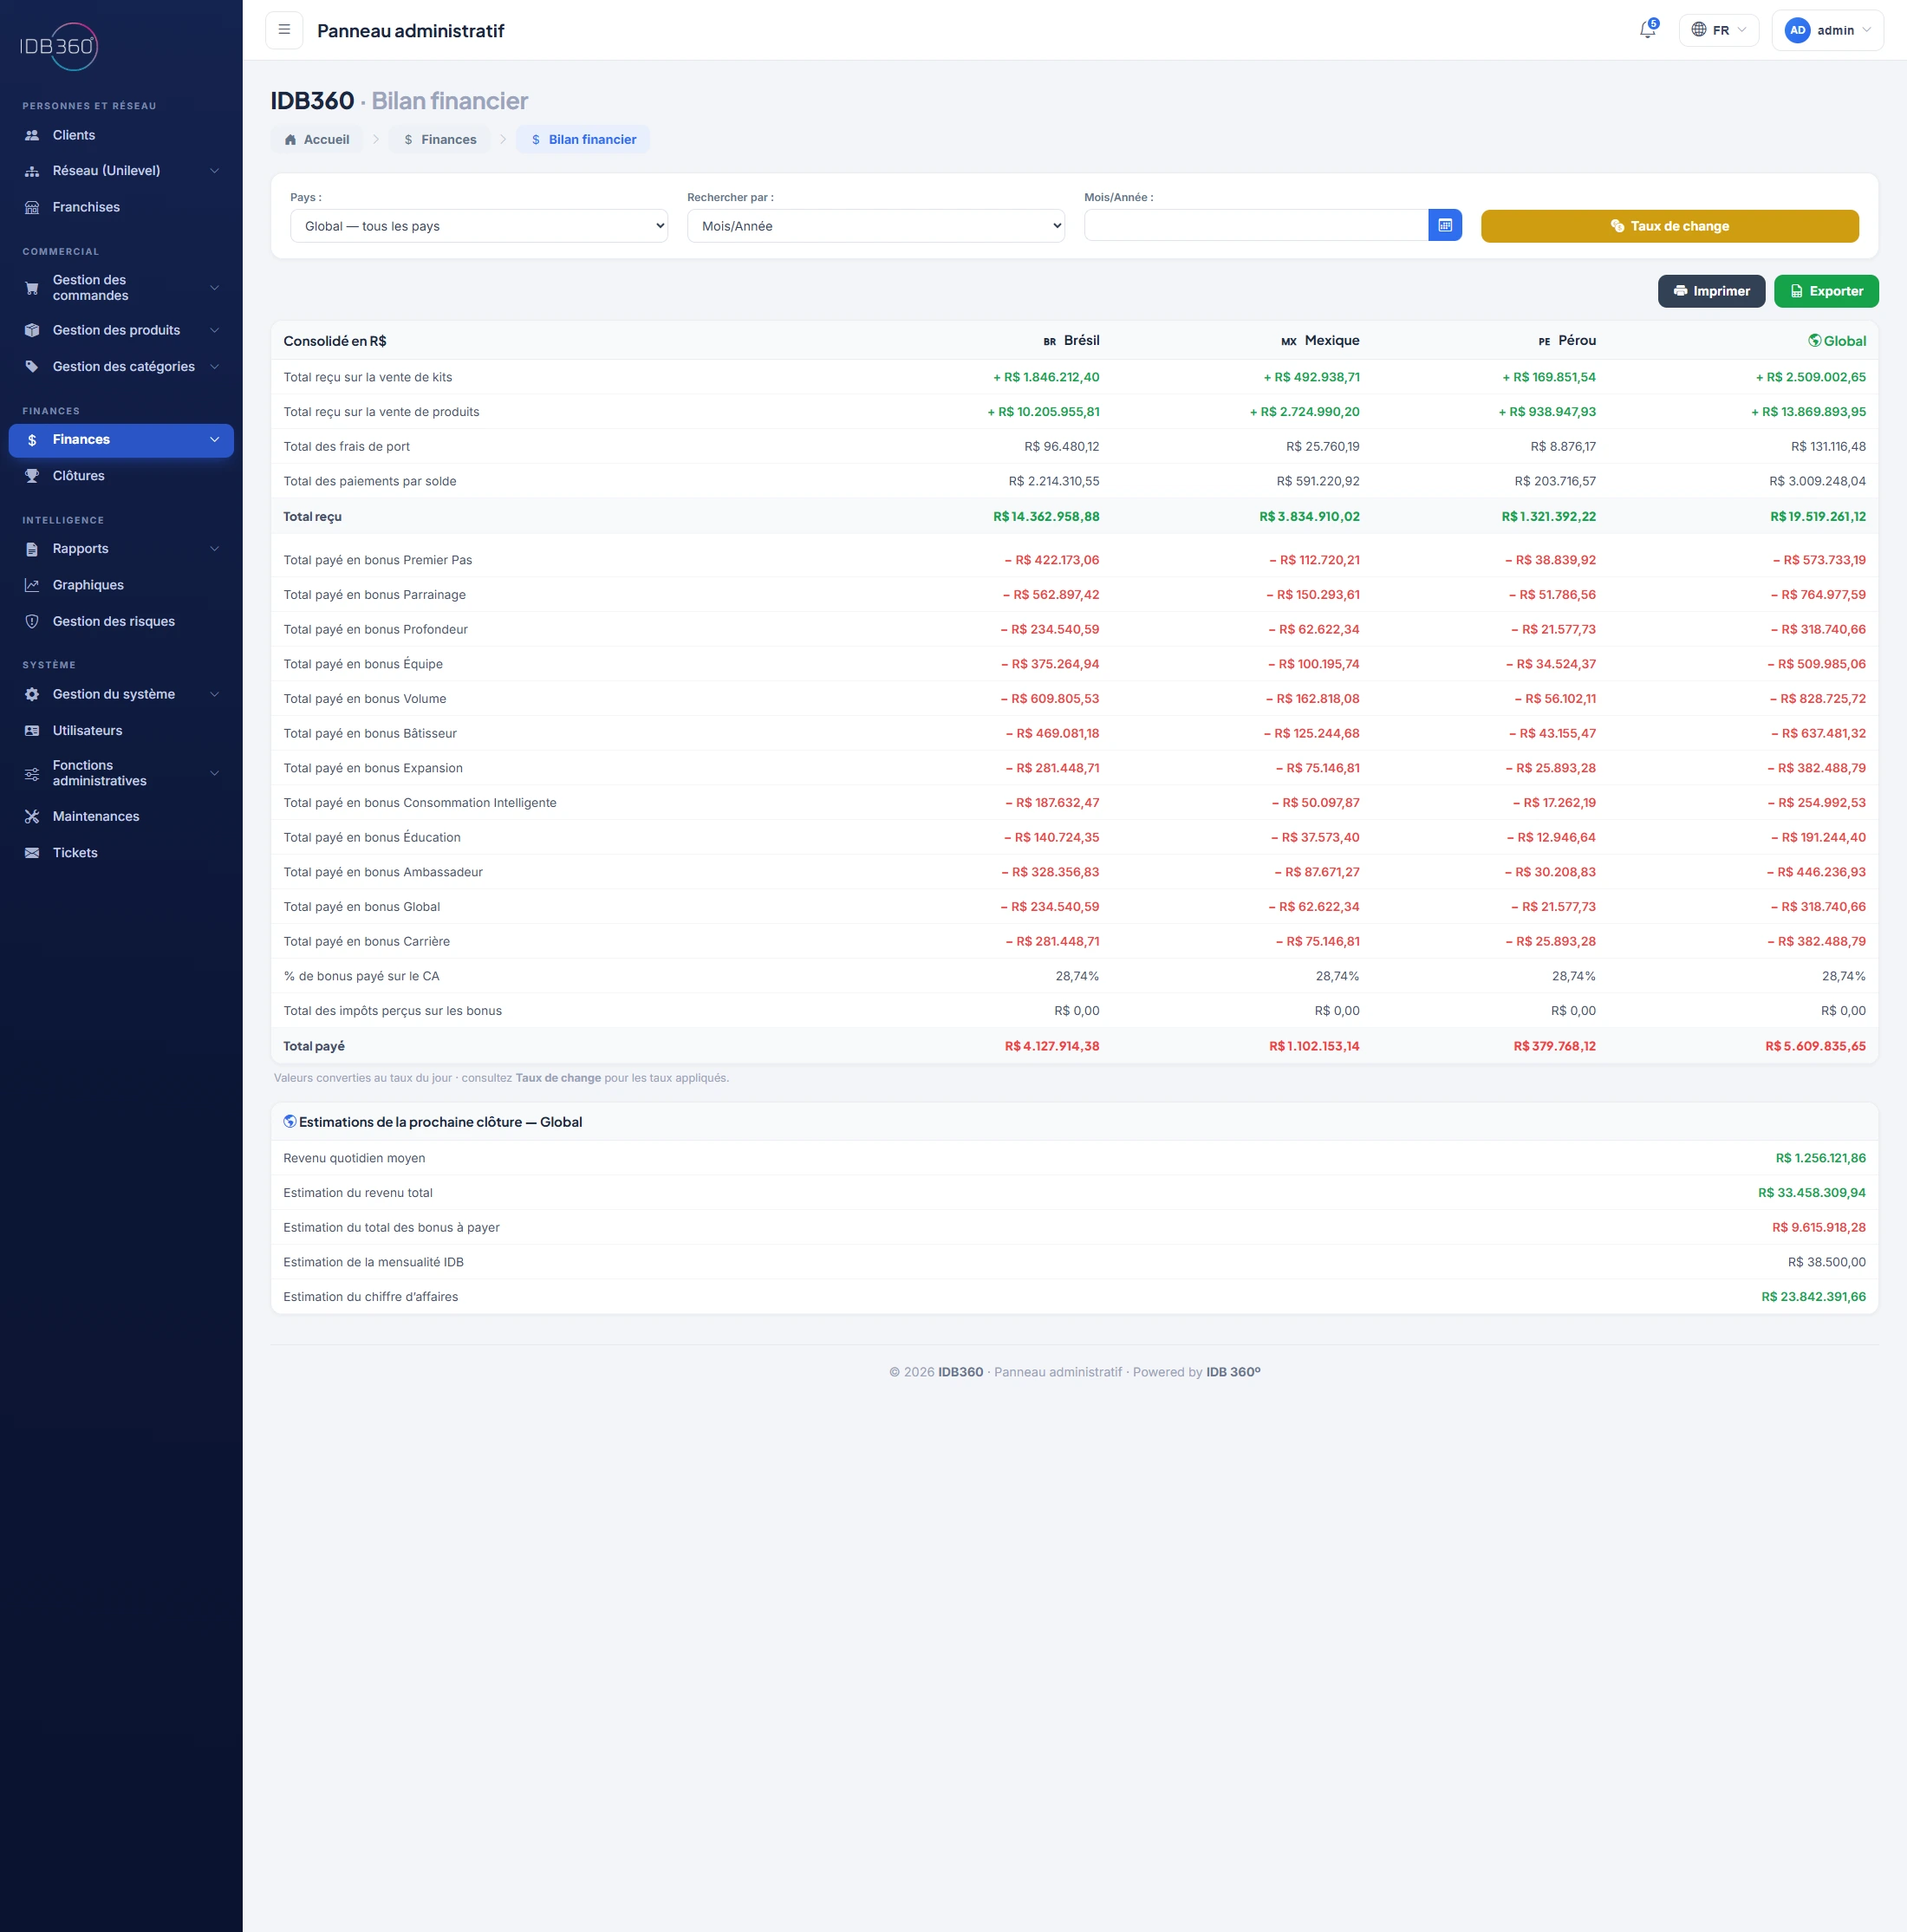Go to Finances breadcrumb link
Image resolution: width=1907 pixels, height=1932 pixels.
point(440,140)
